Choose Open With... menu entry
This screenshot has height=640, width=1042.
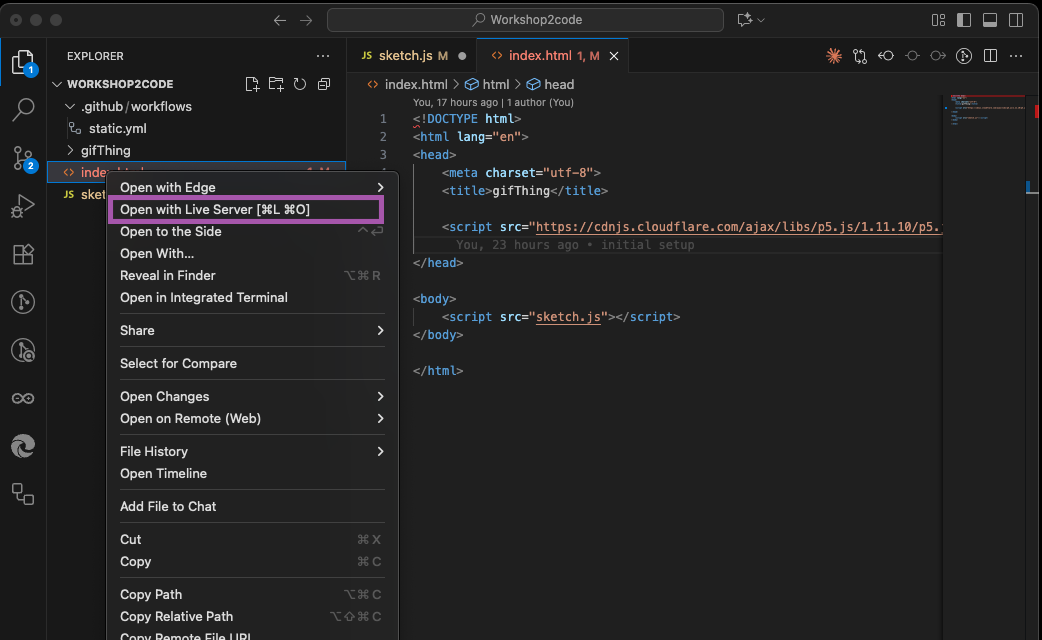[x=252, y=253]
